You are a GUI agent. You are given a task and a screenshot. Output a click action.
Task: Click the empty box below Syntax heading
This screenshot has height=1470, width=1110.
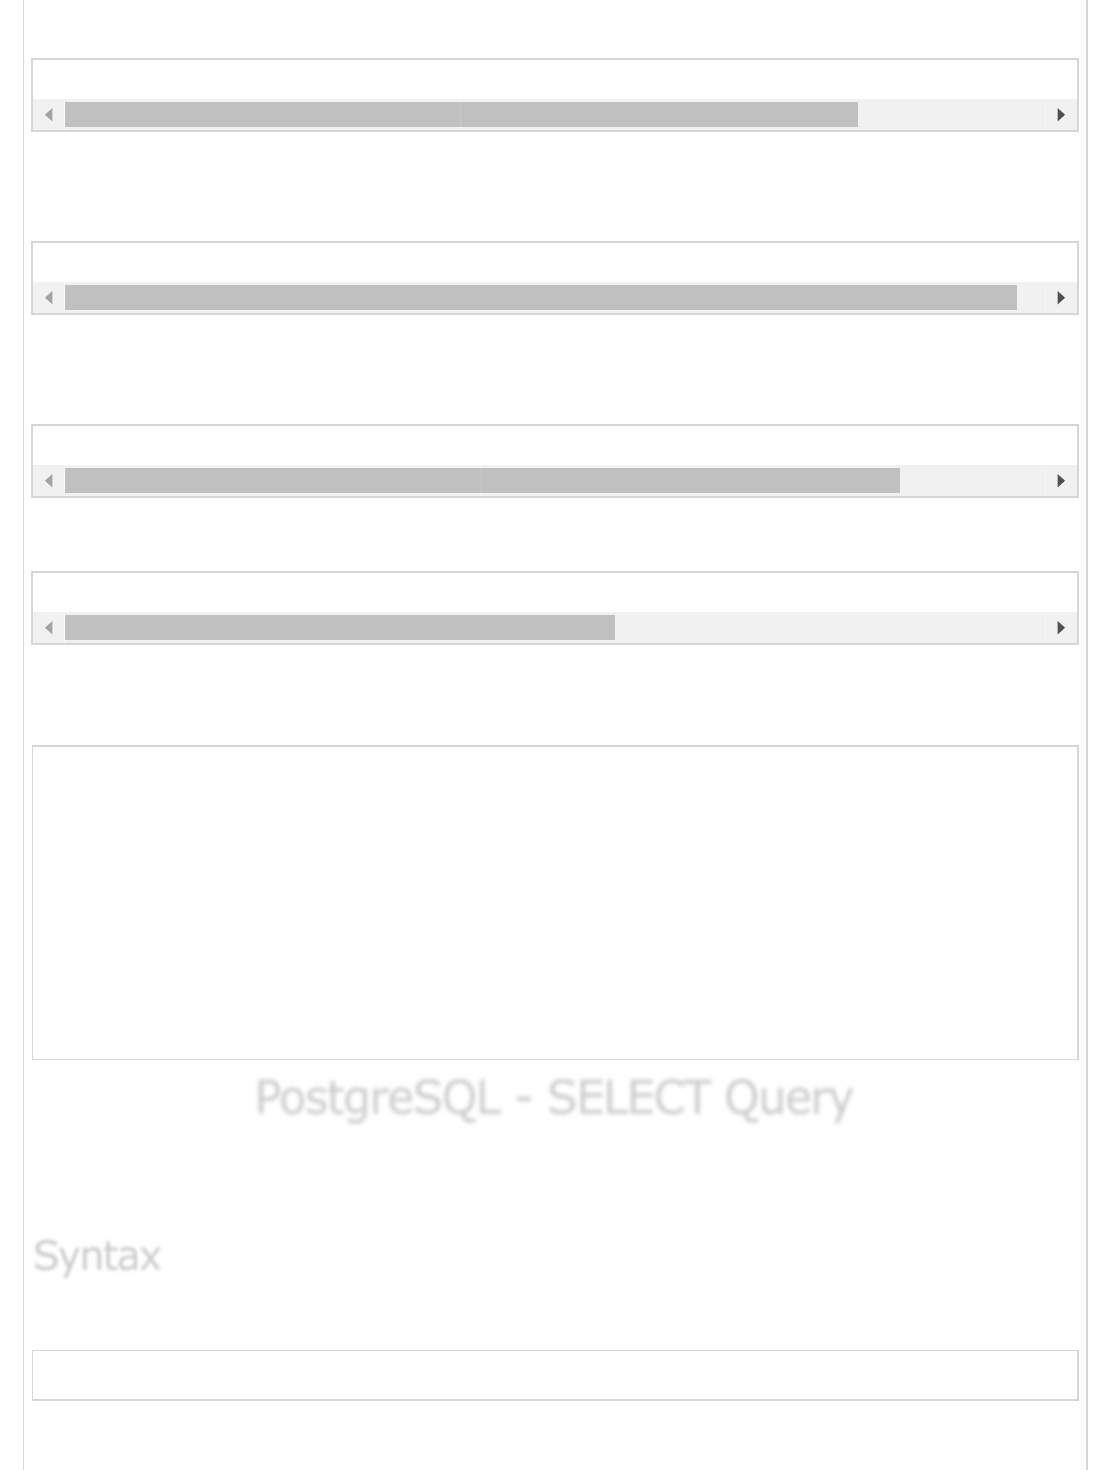coord(555,1375)
